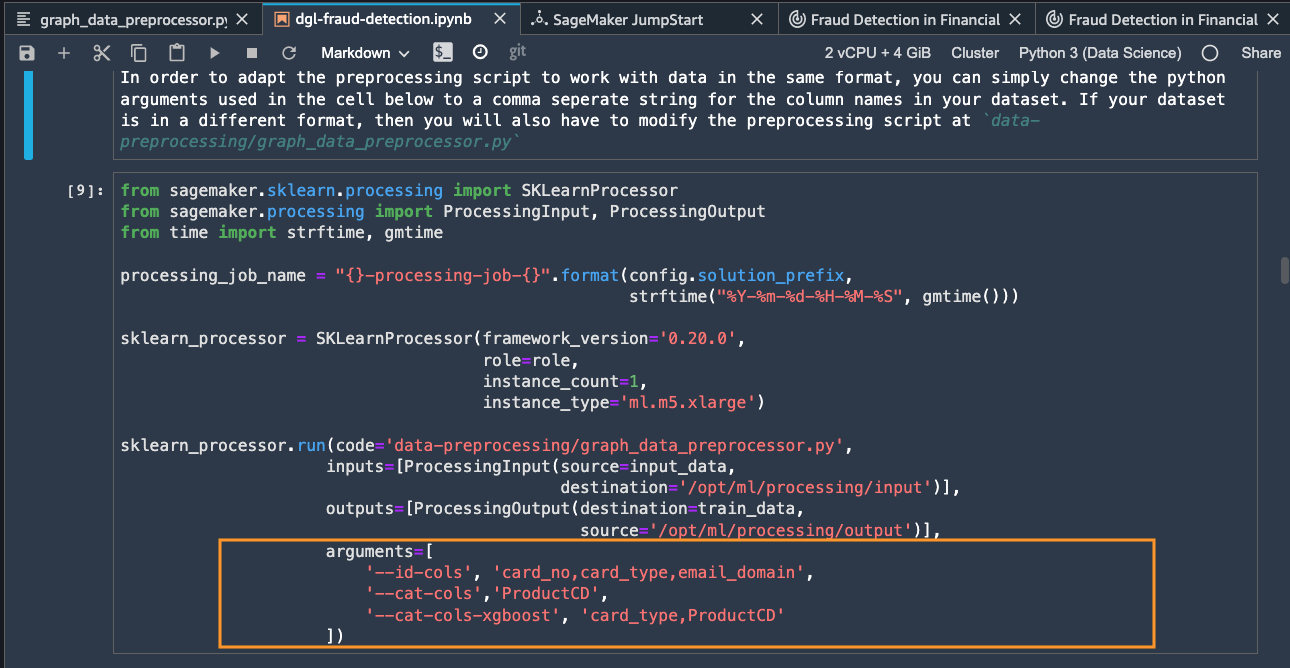Cut the selected cell with scissors icon
Screen dimensions: 1290x668
(102, 53)
